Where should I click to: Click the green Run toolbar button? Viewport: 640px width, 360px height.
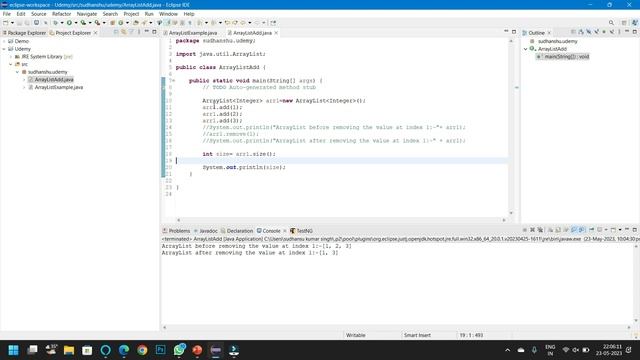pyautogui.click(x=69, y=23)
